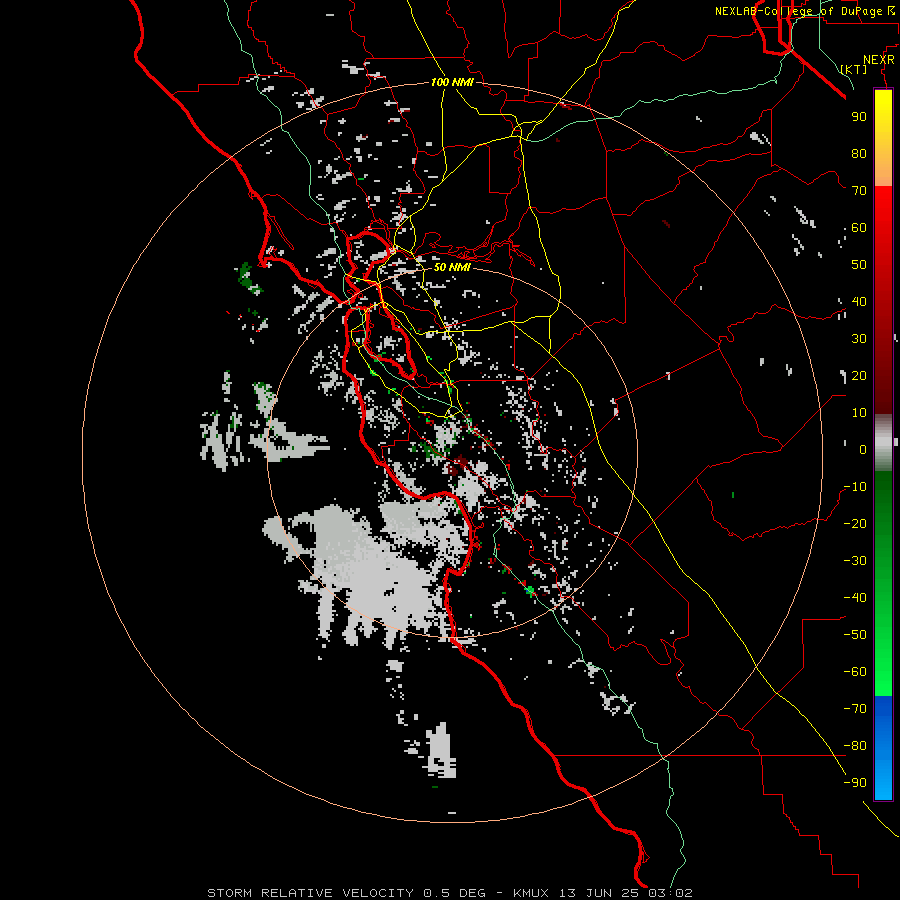
Task: Select the 0 value on the velocity scale
Action: 863,449
